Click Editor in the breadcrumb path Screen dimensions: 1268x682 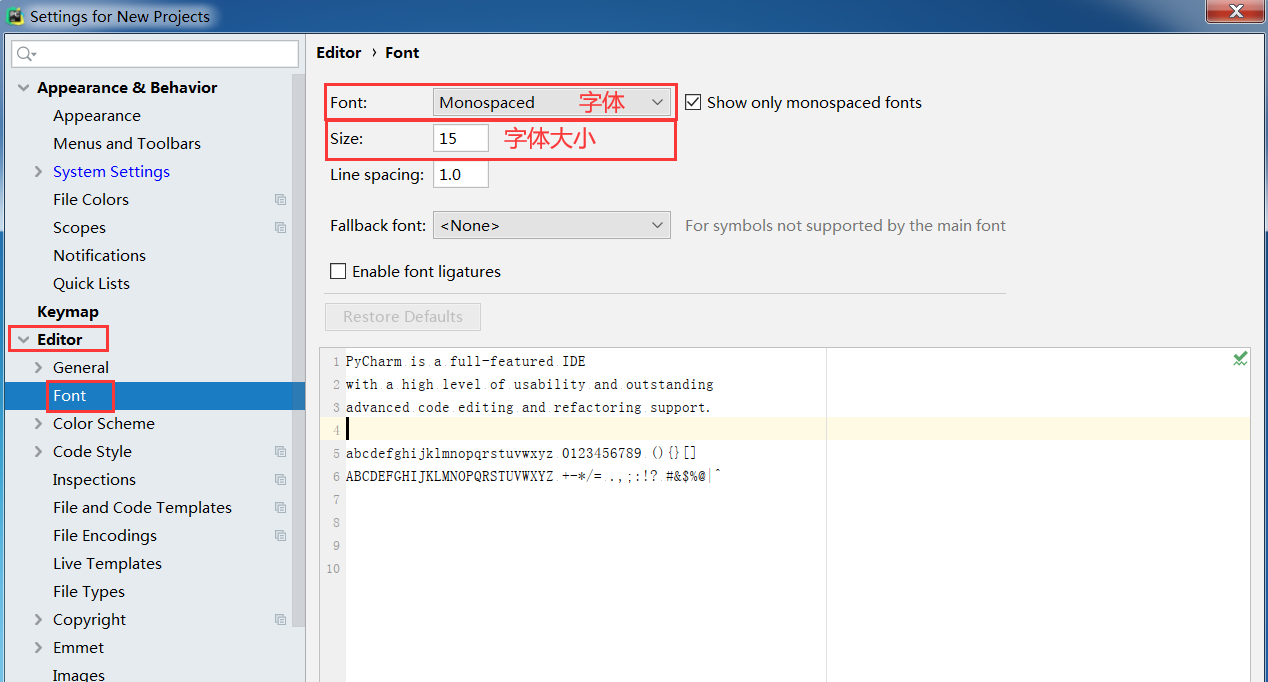coord(338,52)
